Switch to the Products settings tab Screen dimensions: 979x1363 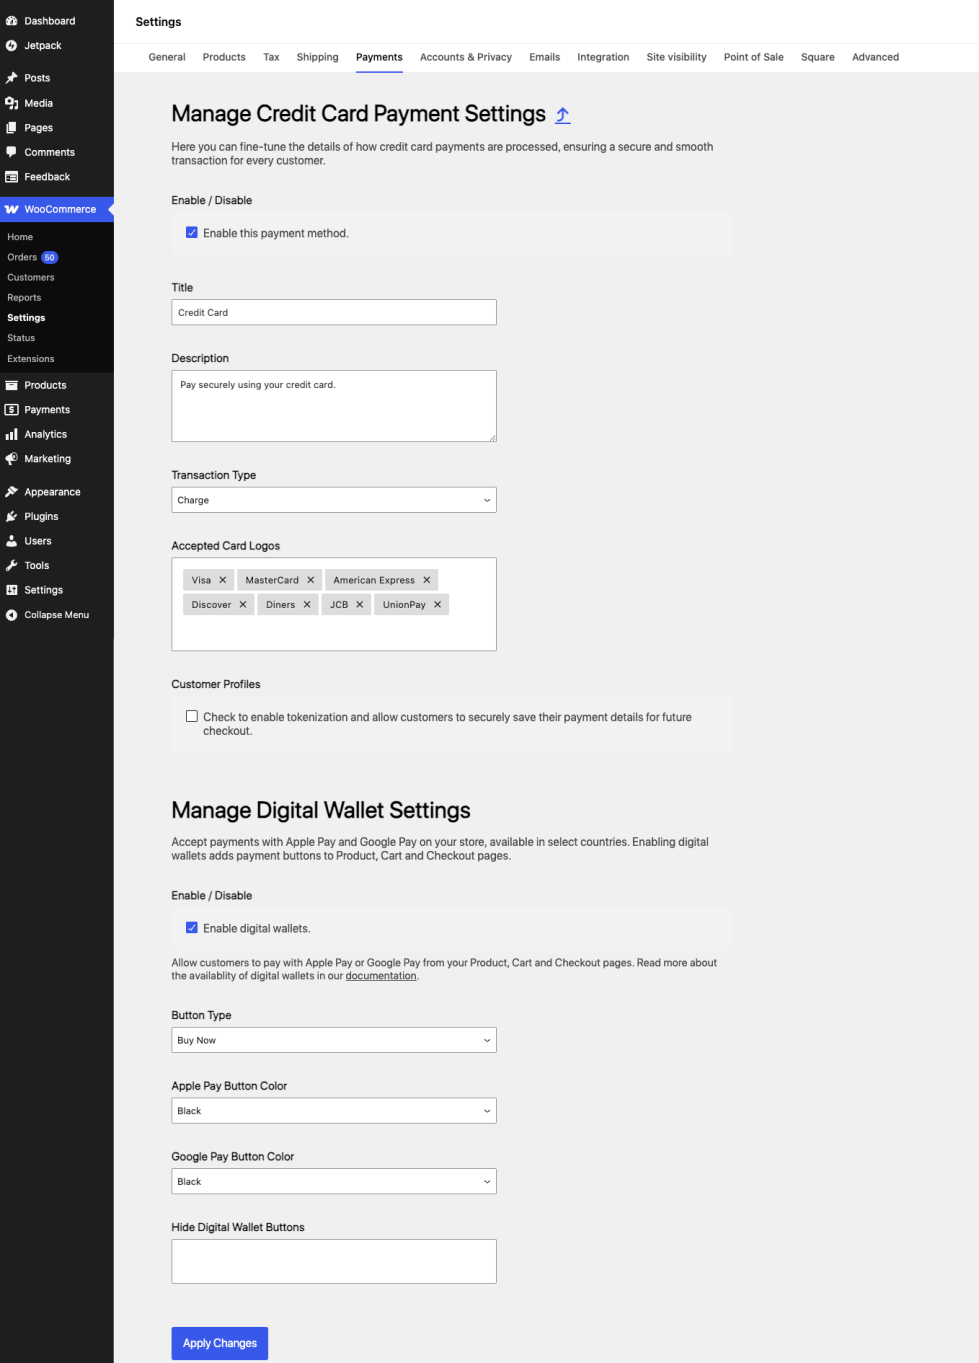224,57
